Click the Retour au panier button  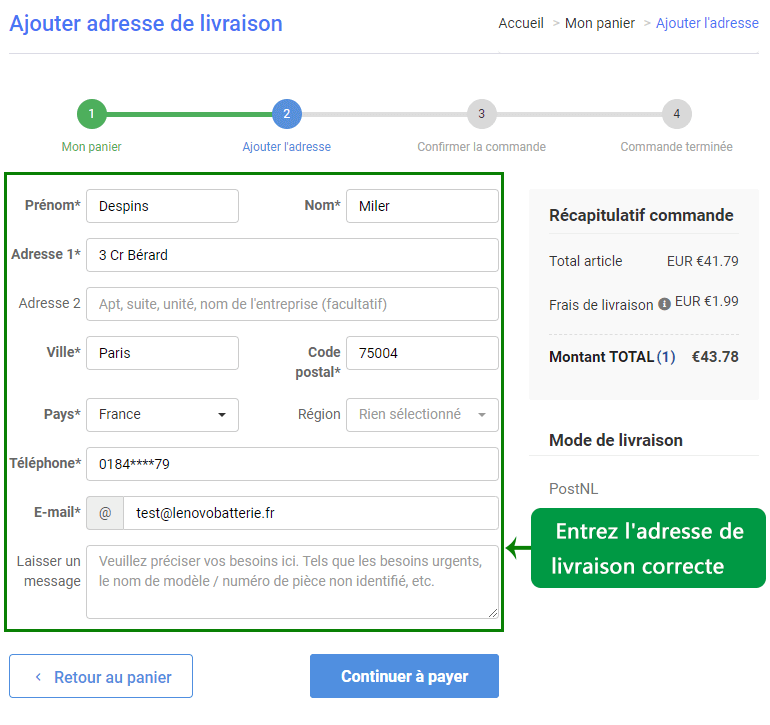[x=101, y=677]
